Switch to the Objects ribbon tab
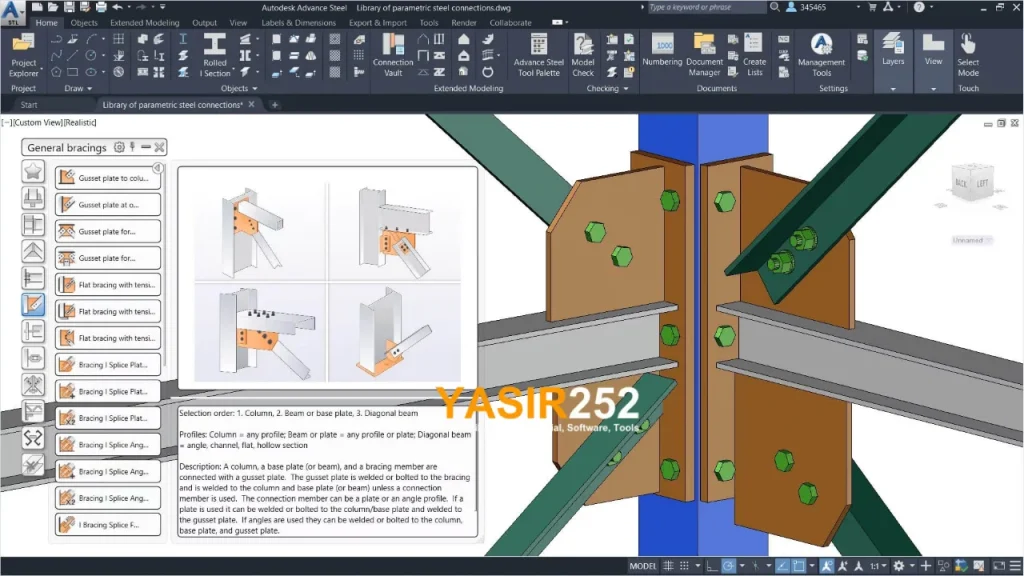Image resolution: width=1024 pixels, height=576 pixels. tap(84, 22)
